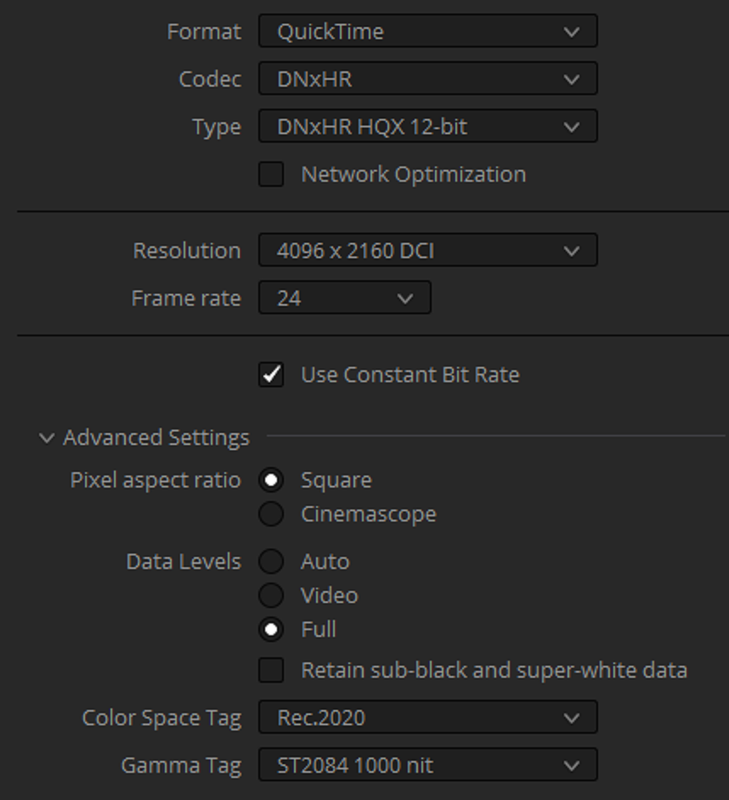This screenshot has height=800, width=729.
Task: Set Data Levels to Full
Action: point(271,629)
